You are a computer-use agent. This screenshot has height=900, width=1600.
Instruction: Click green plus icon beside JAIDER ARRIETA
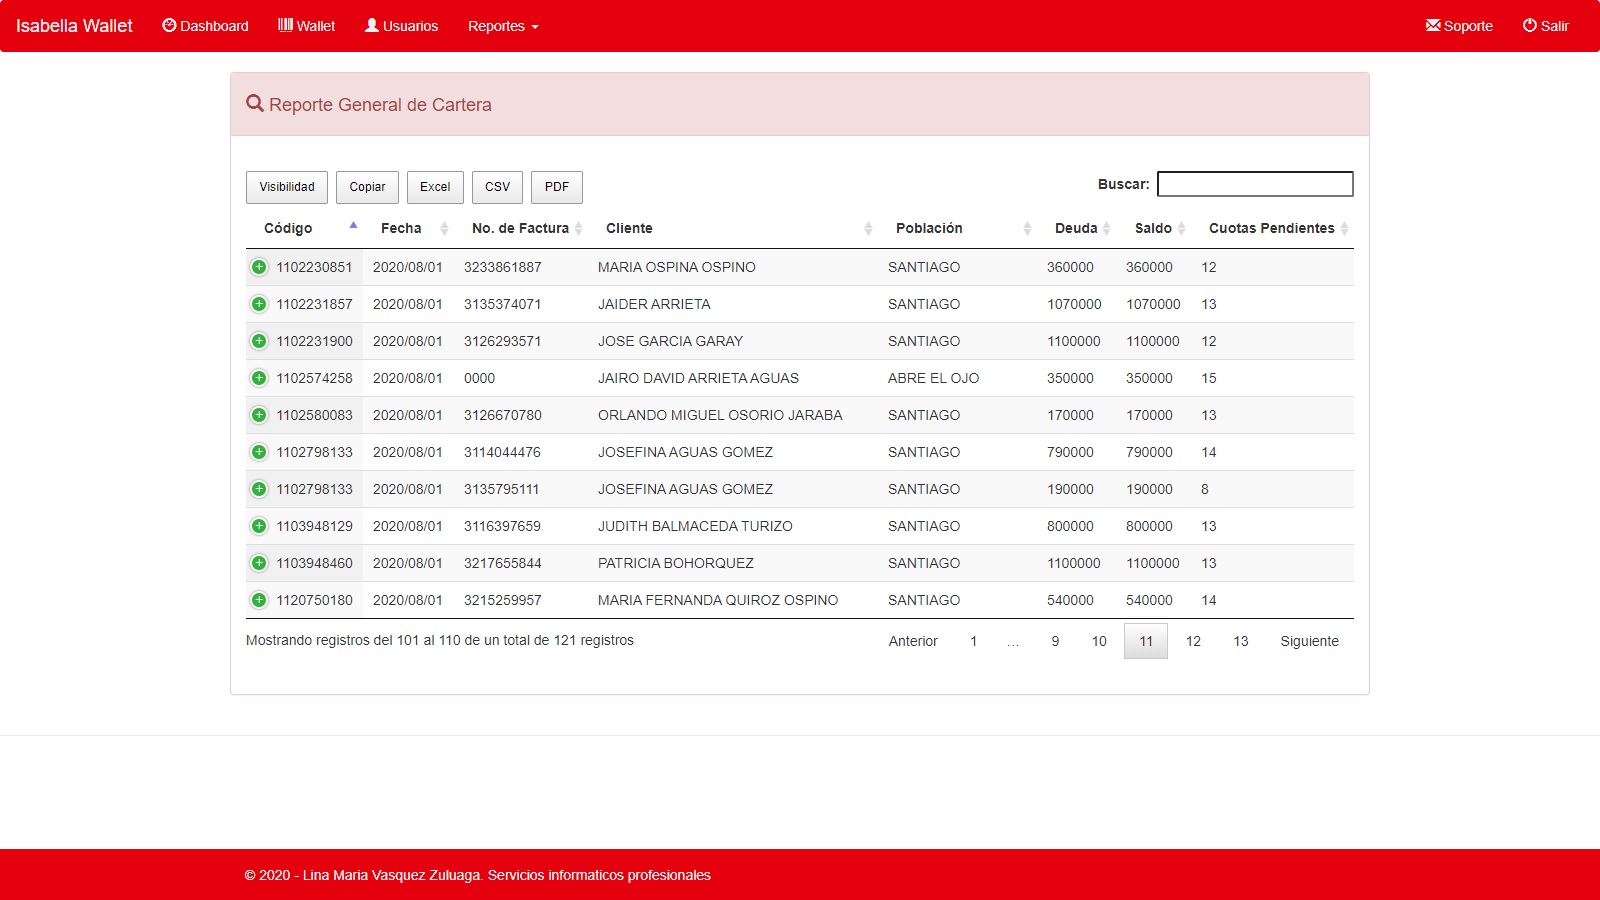pos(259,304)
